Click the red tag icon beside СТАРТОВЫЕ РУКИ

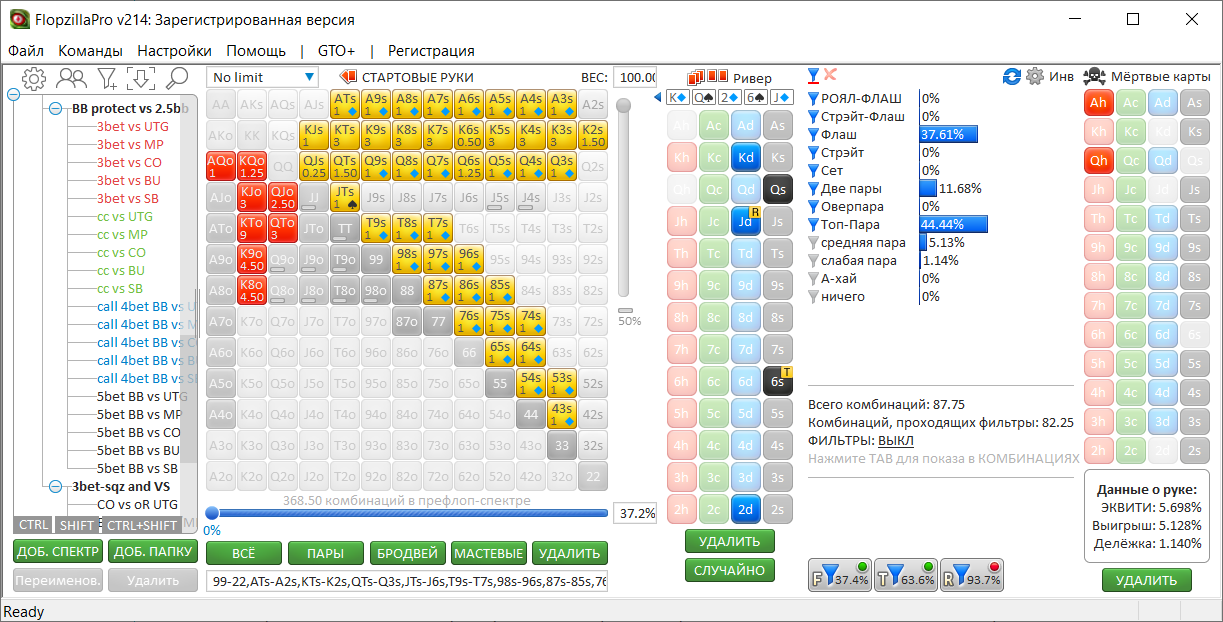(349, 77)
